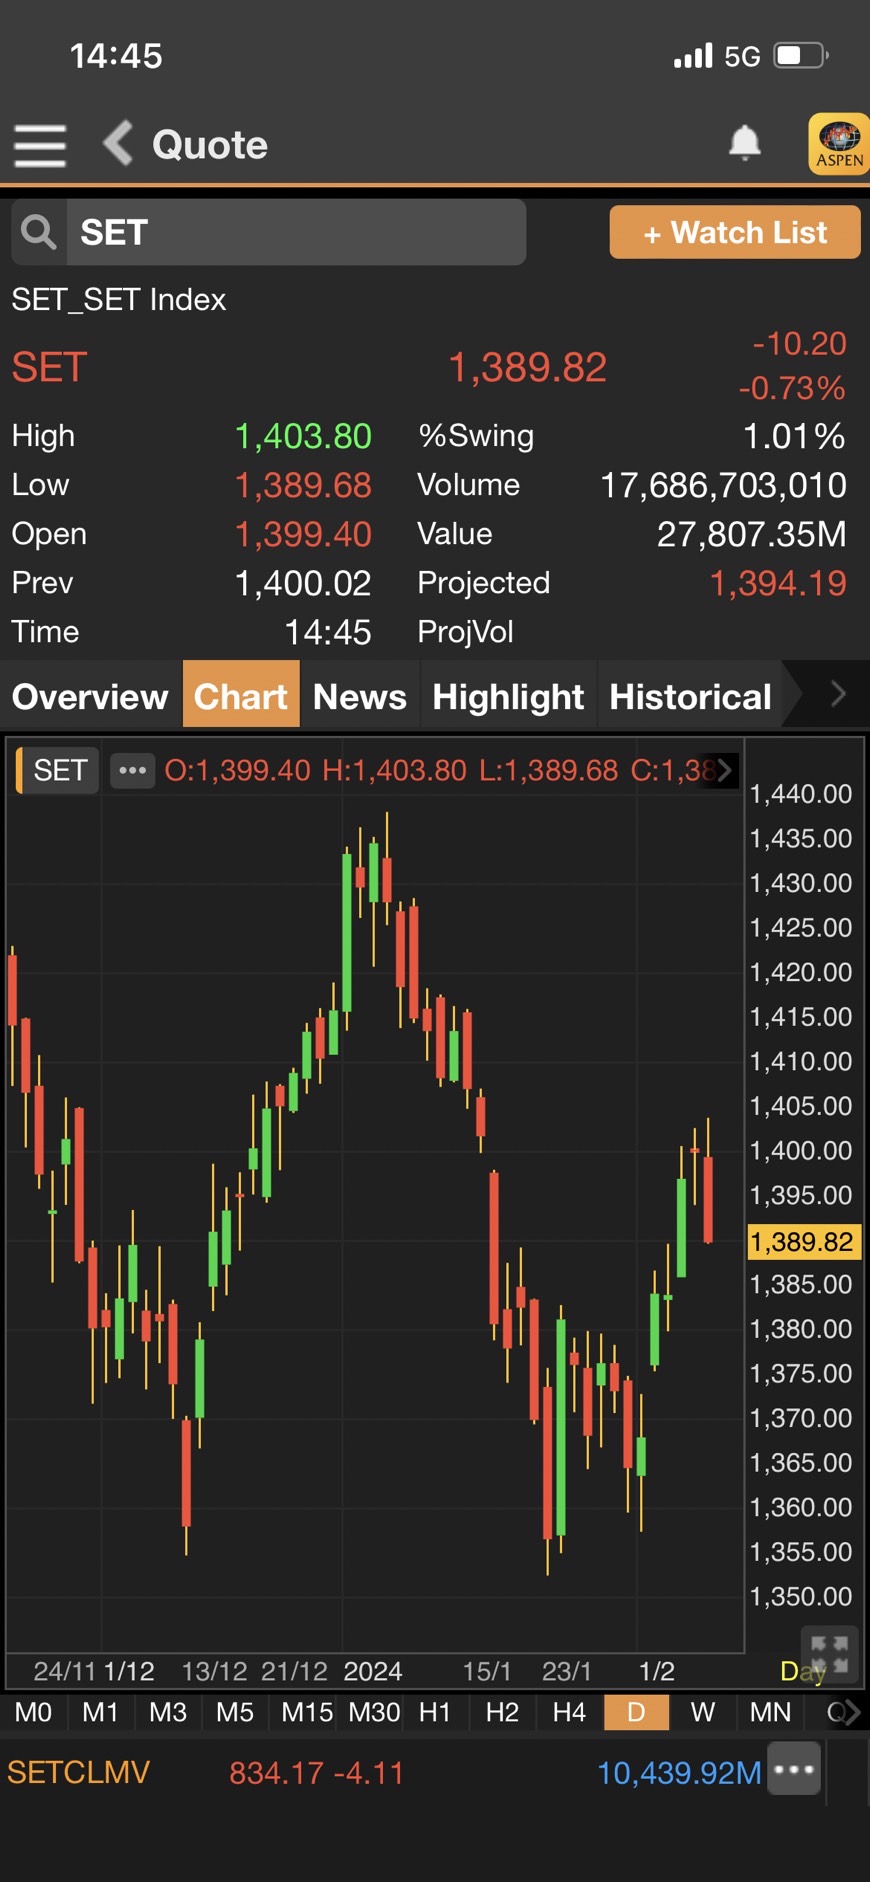
Task: Switch to the Overview tab
Action: 90,696
